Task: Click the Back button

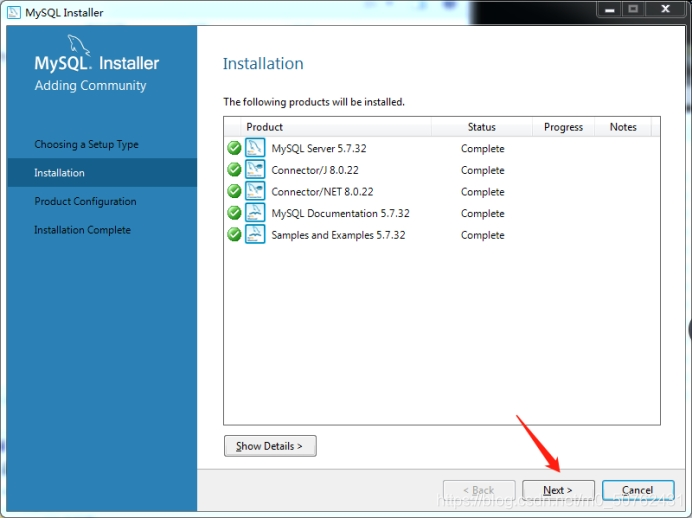Action: (479, 490)
